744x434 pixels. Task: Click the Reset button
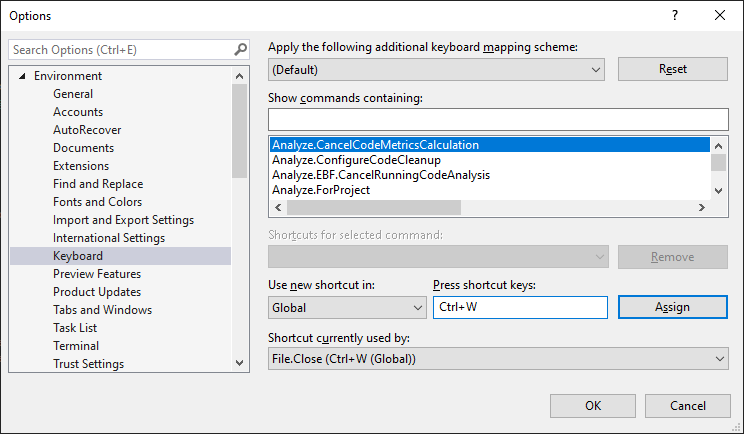[672, 69]
